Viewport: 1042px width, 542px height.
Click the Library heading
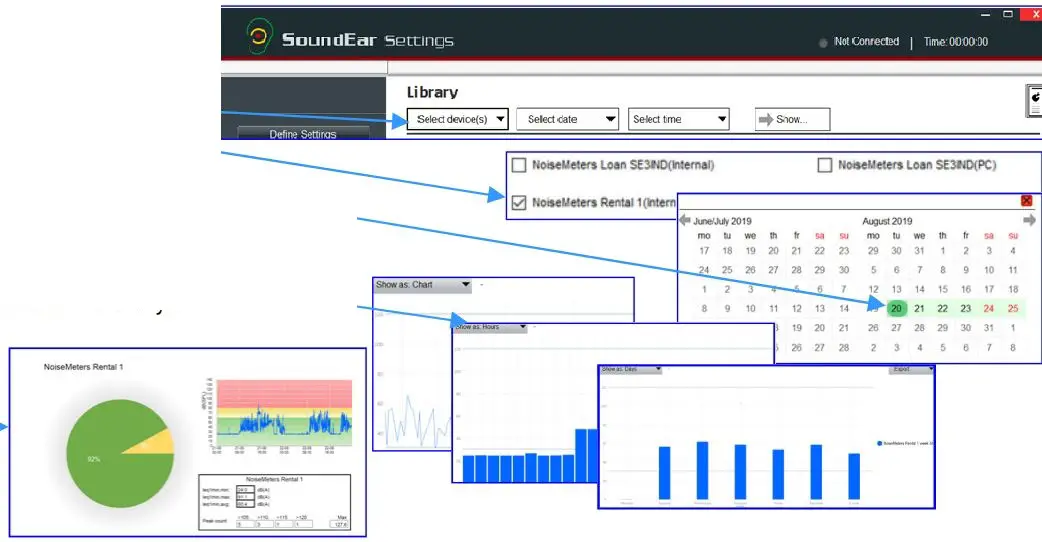433,92
